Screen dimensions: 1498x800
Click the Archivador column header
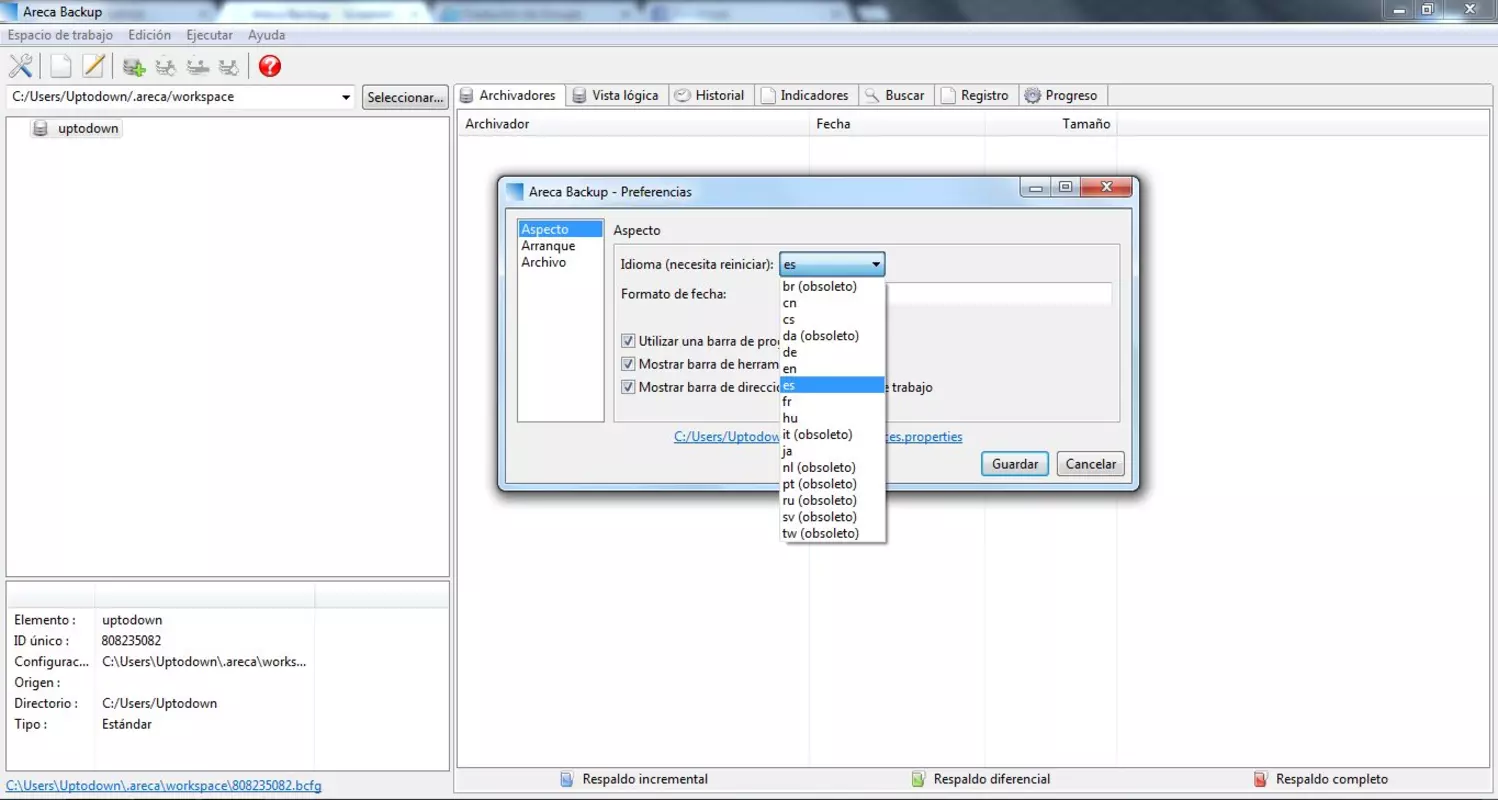tap(633, 124)
